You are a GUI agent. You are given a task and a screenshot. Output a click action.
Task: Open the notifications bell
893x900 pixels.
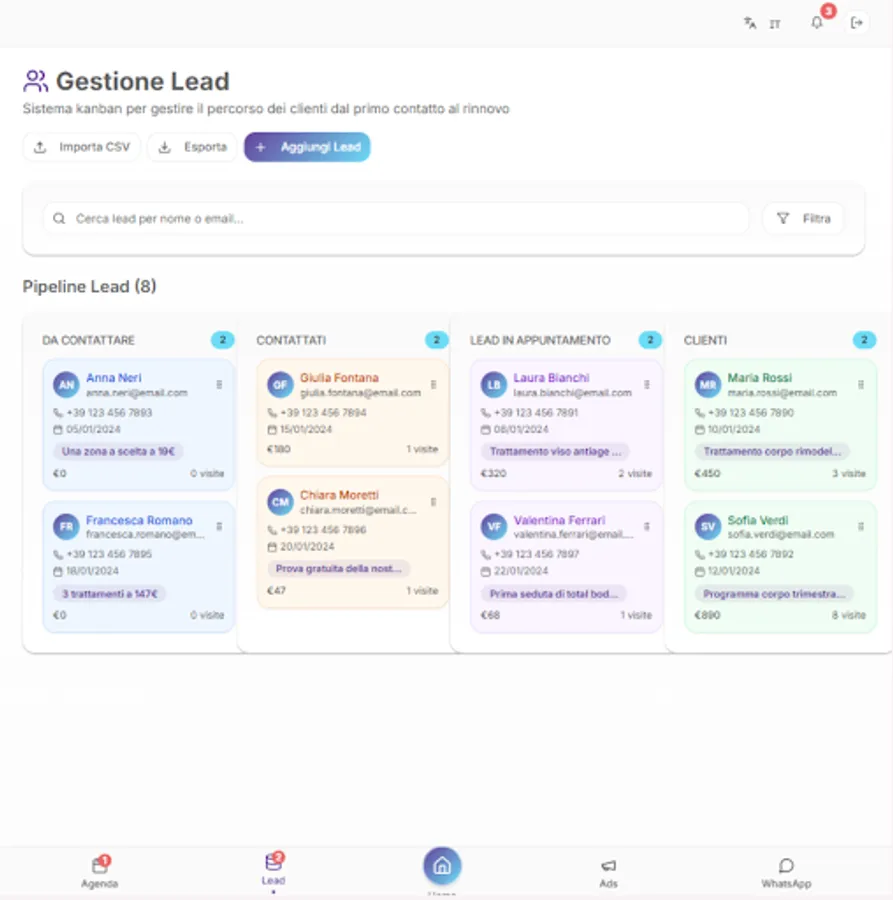coord(816,22)
